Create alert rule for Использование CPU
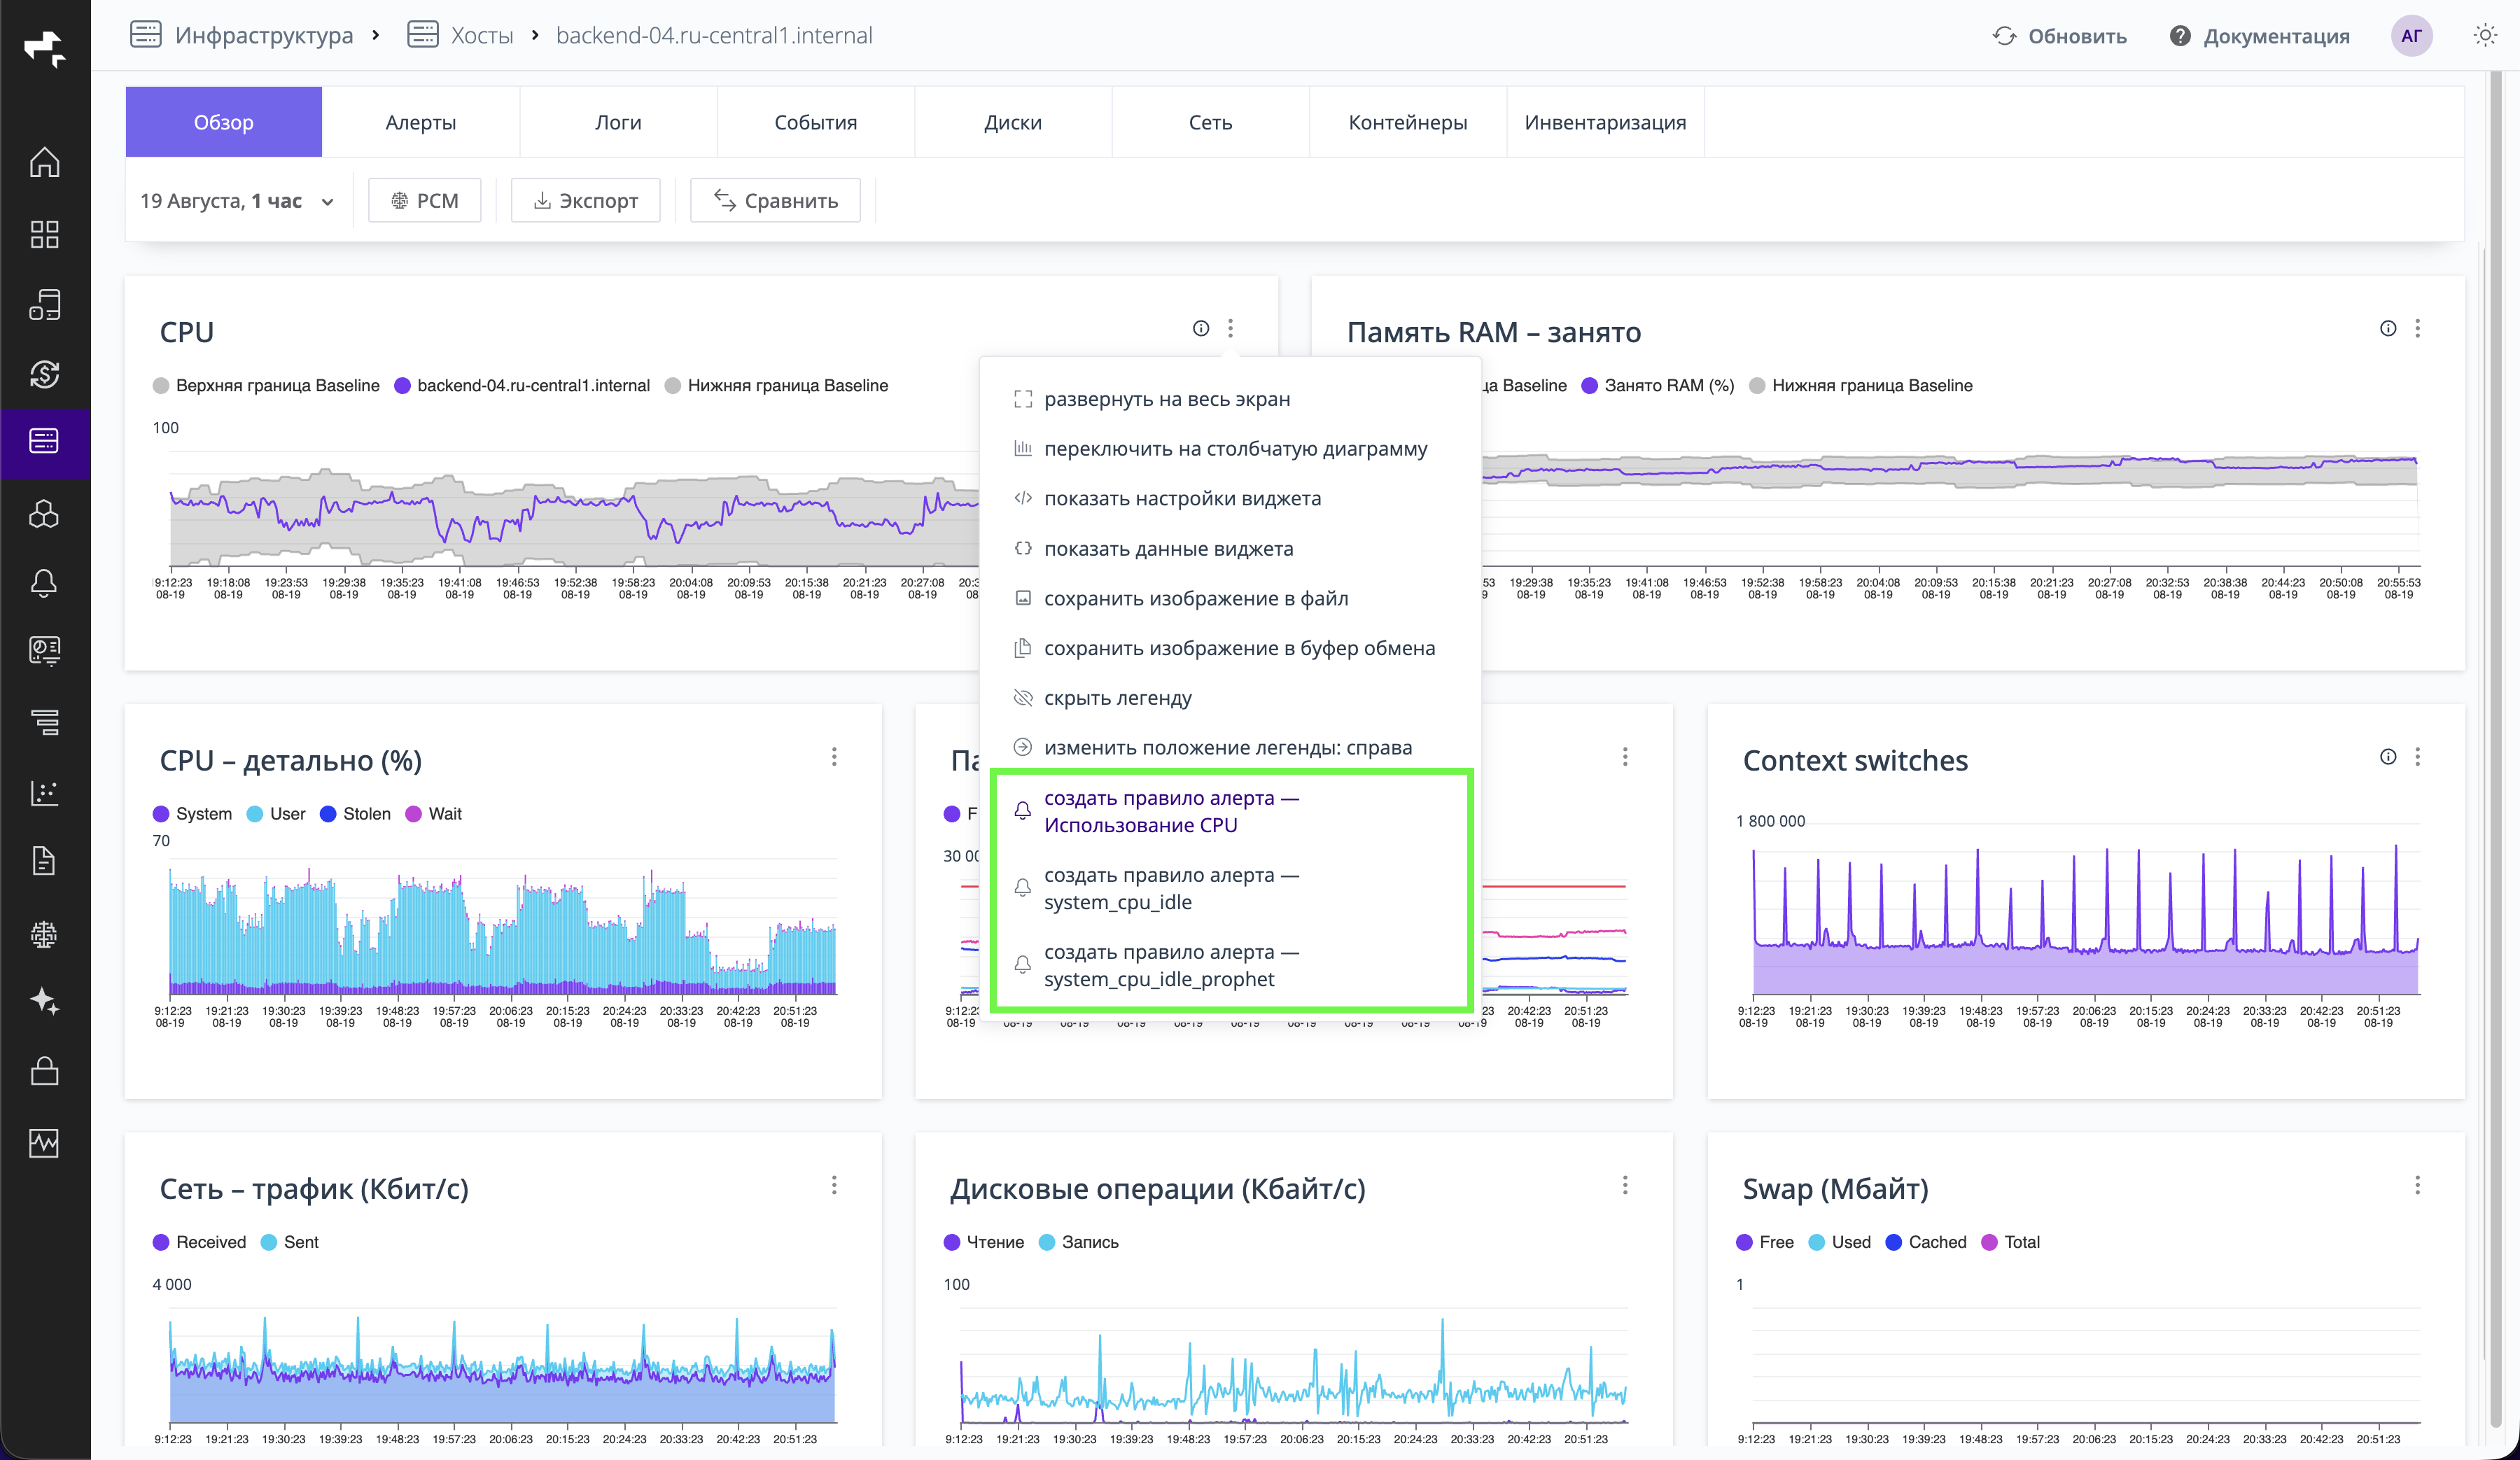Image resolution: width=2520 pixels, height=1460 pixels. coord(1230,811)
